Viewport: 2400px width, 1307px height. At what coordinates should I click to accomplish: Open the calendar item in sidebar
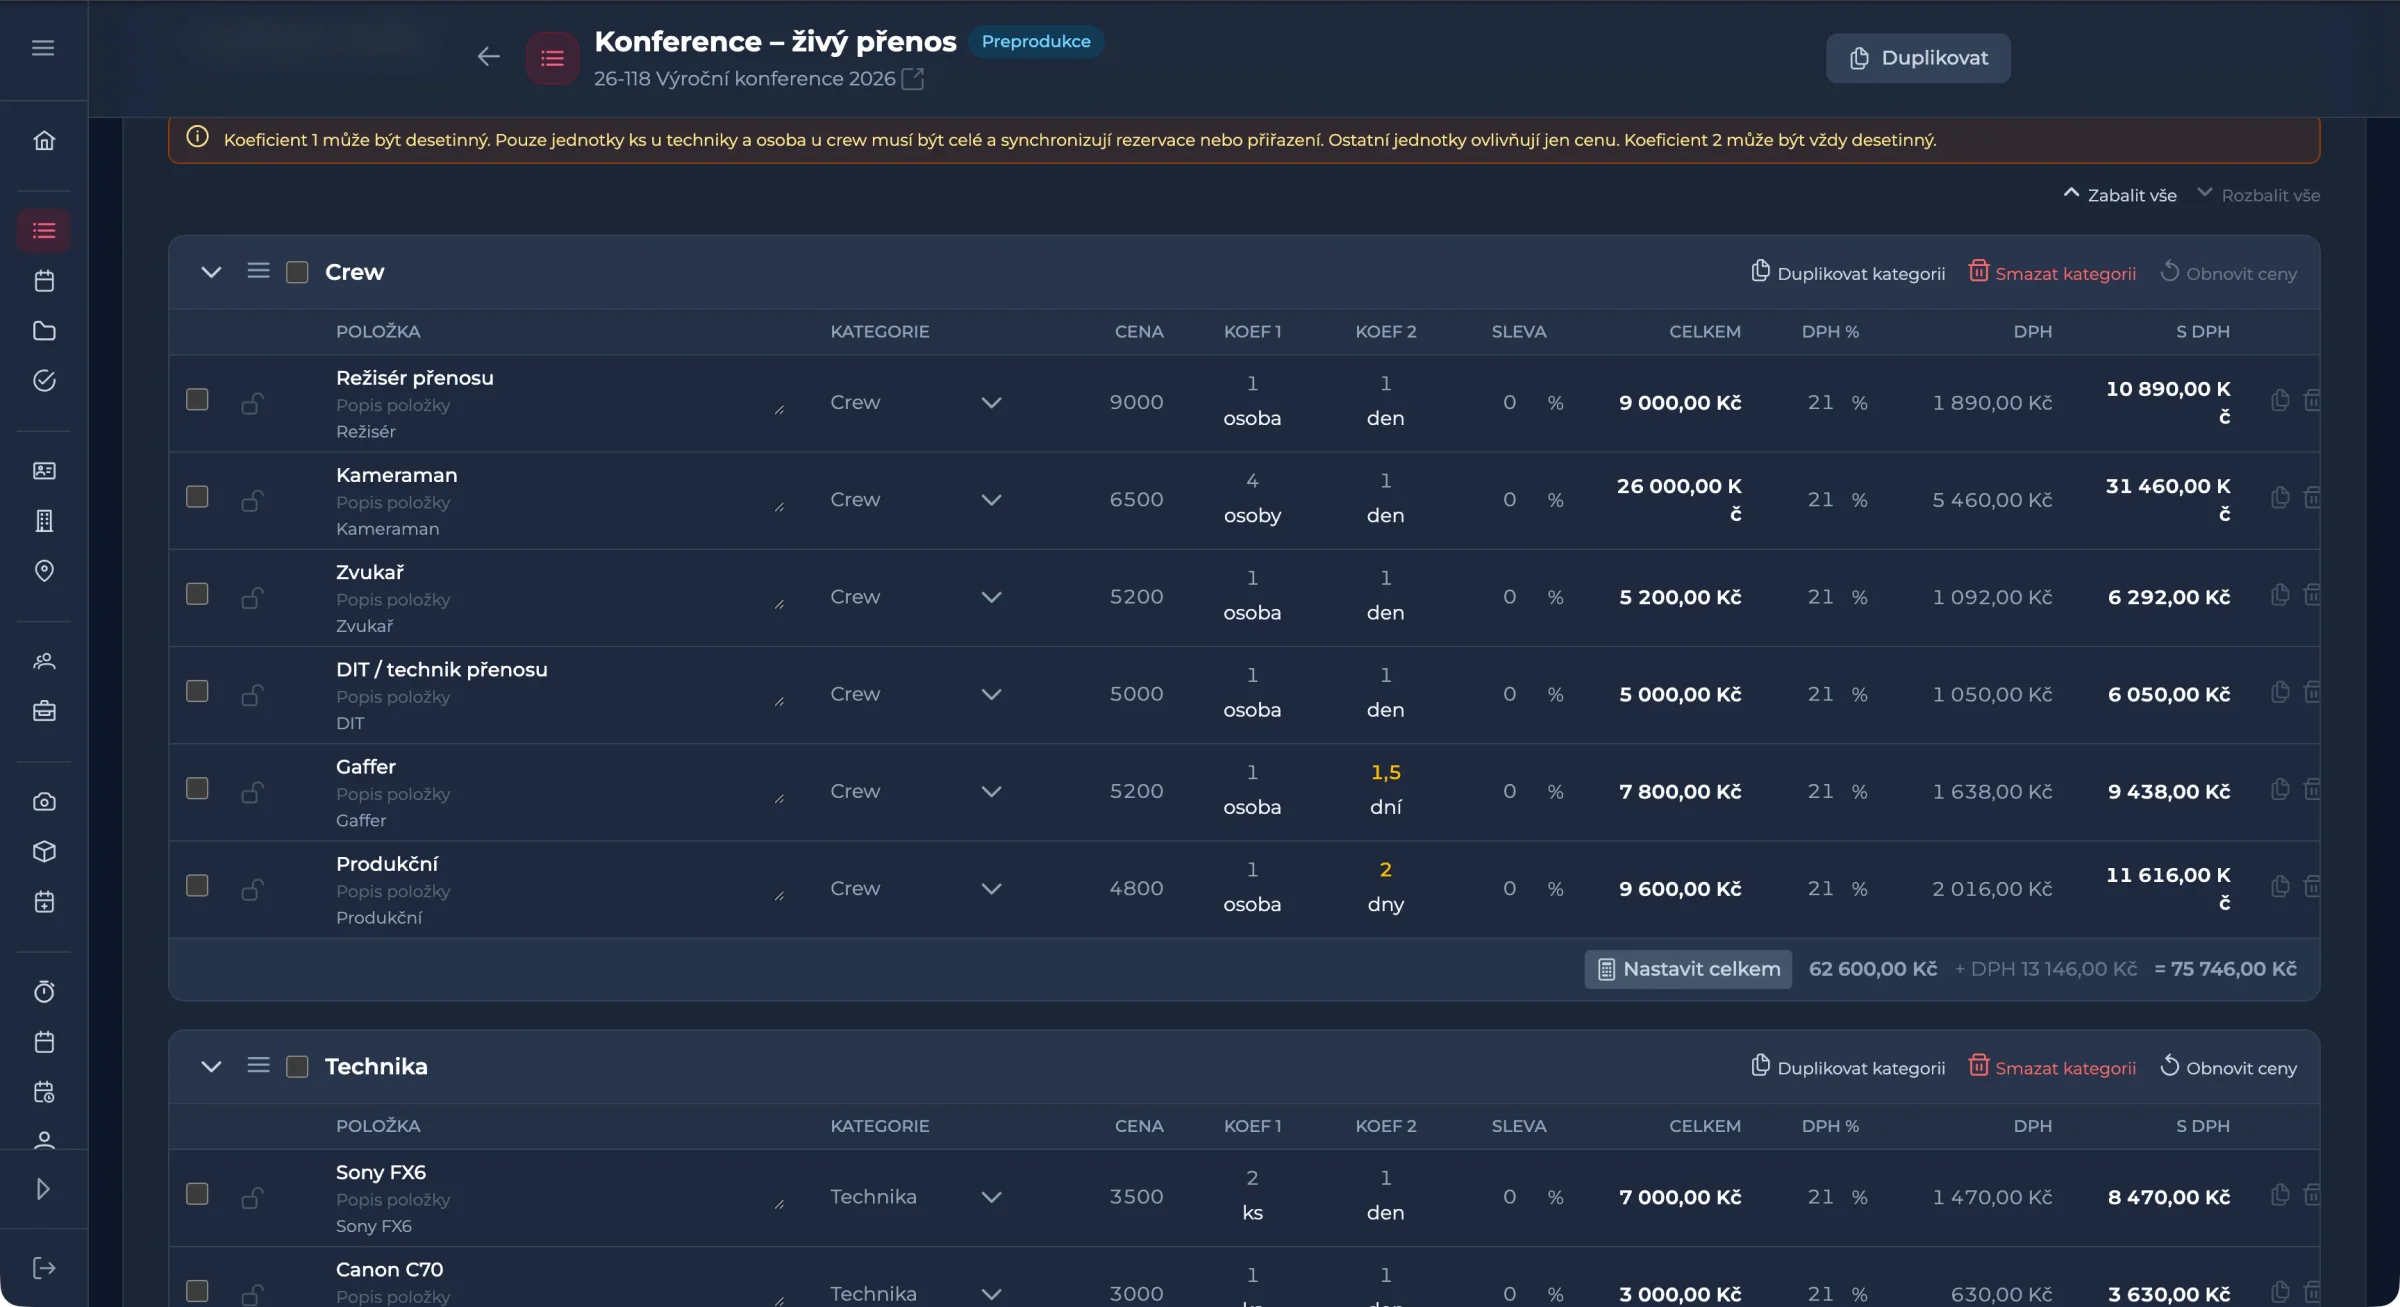pyautogui.click(x=44, y=281)
